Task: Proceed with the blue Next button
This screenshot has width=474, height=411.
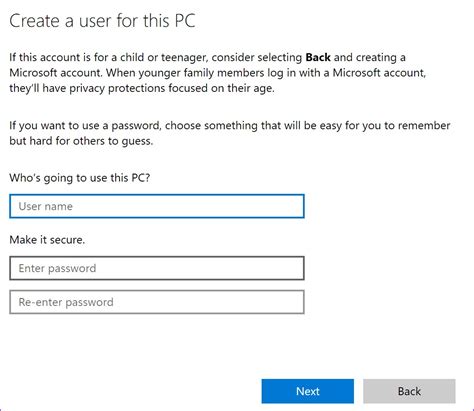Action: pos(308,391)
